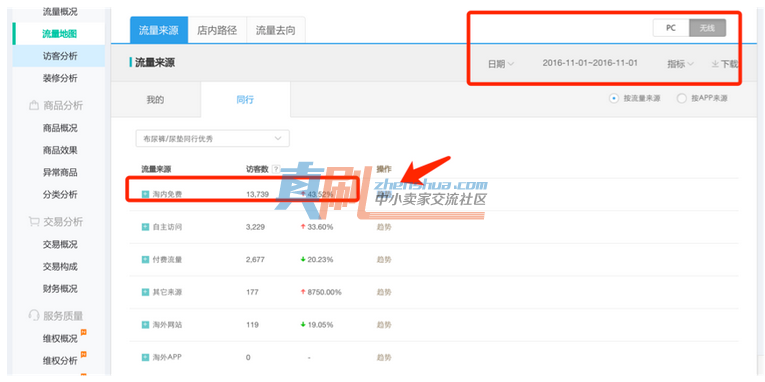The width and height of the screenshot is (765, 382).
Task: Switch to 店内路径 tab
Action: (217, 30)
